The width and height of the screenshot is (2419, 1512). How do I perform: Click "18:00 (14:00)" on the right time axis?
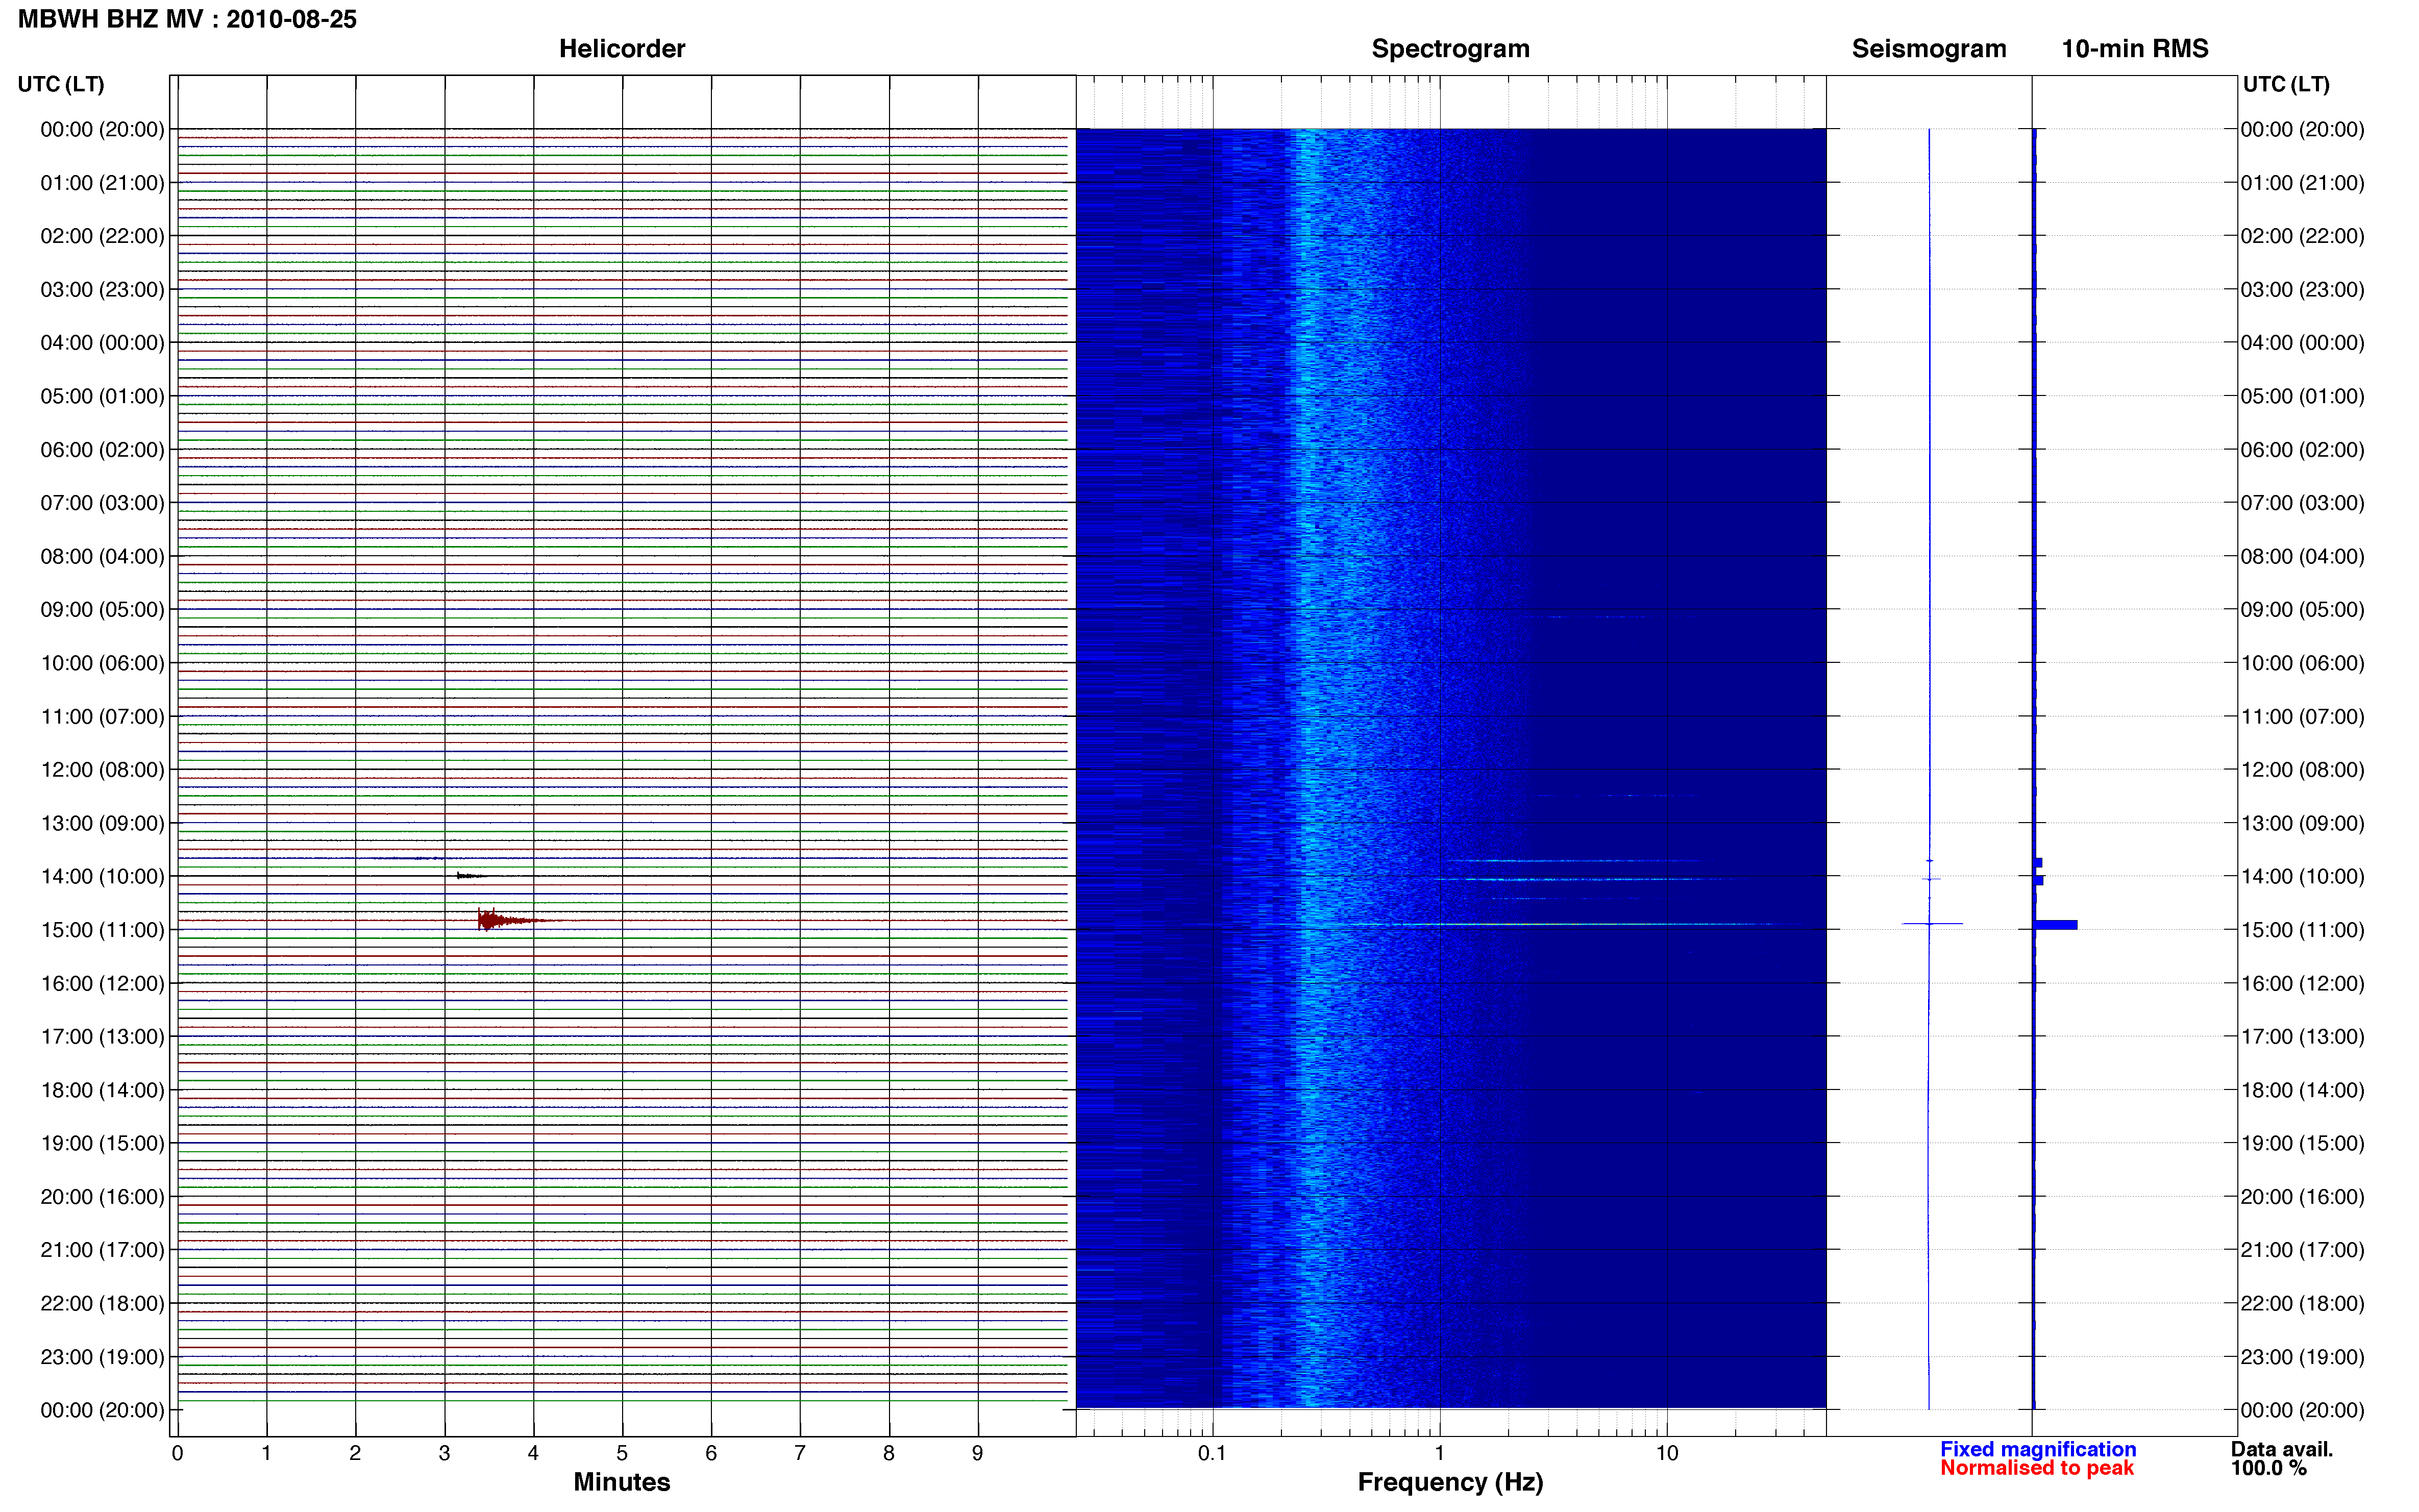pos(2303,1090)
